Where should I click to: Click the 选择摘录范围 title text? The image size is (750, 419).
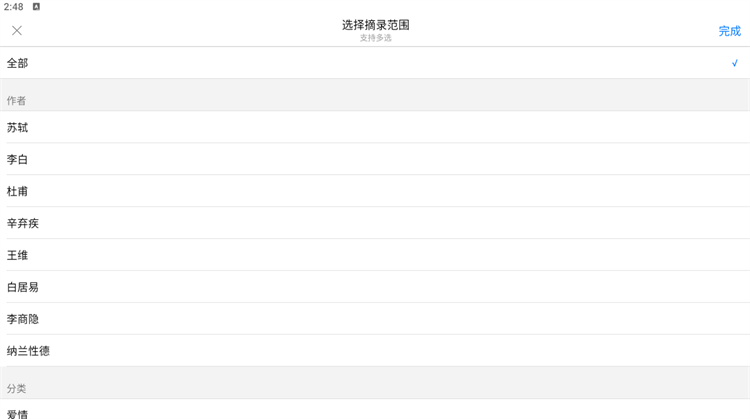click(375, 25)
